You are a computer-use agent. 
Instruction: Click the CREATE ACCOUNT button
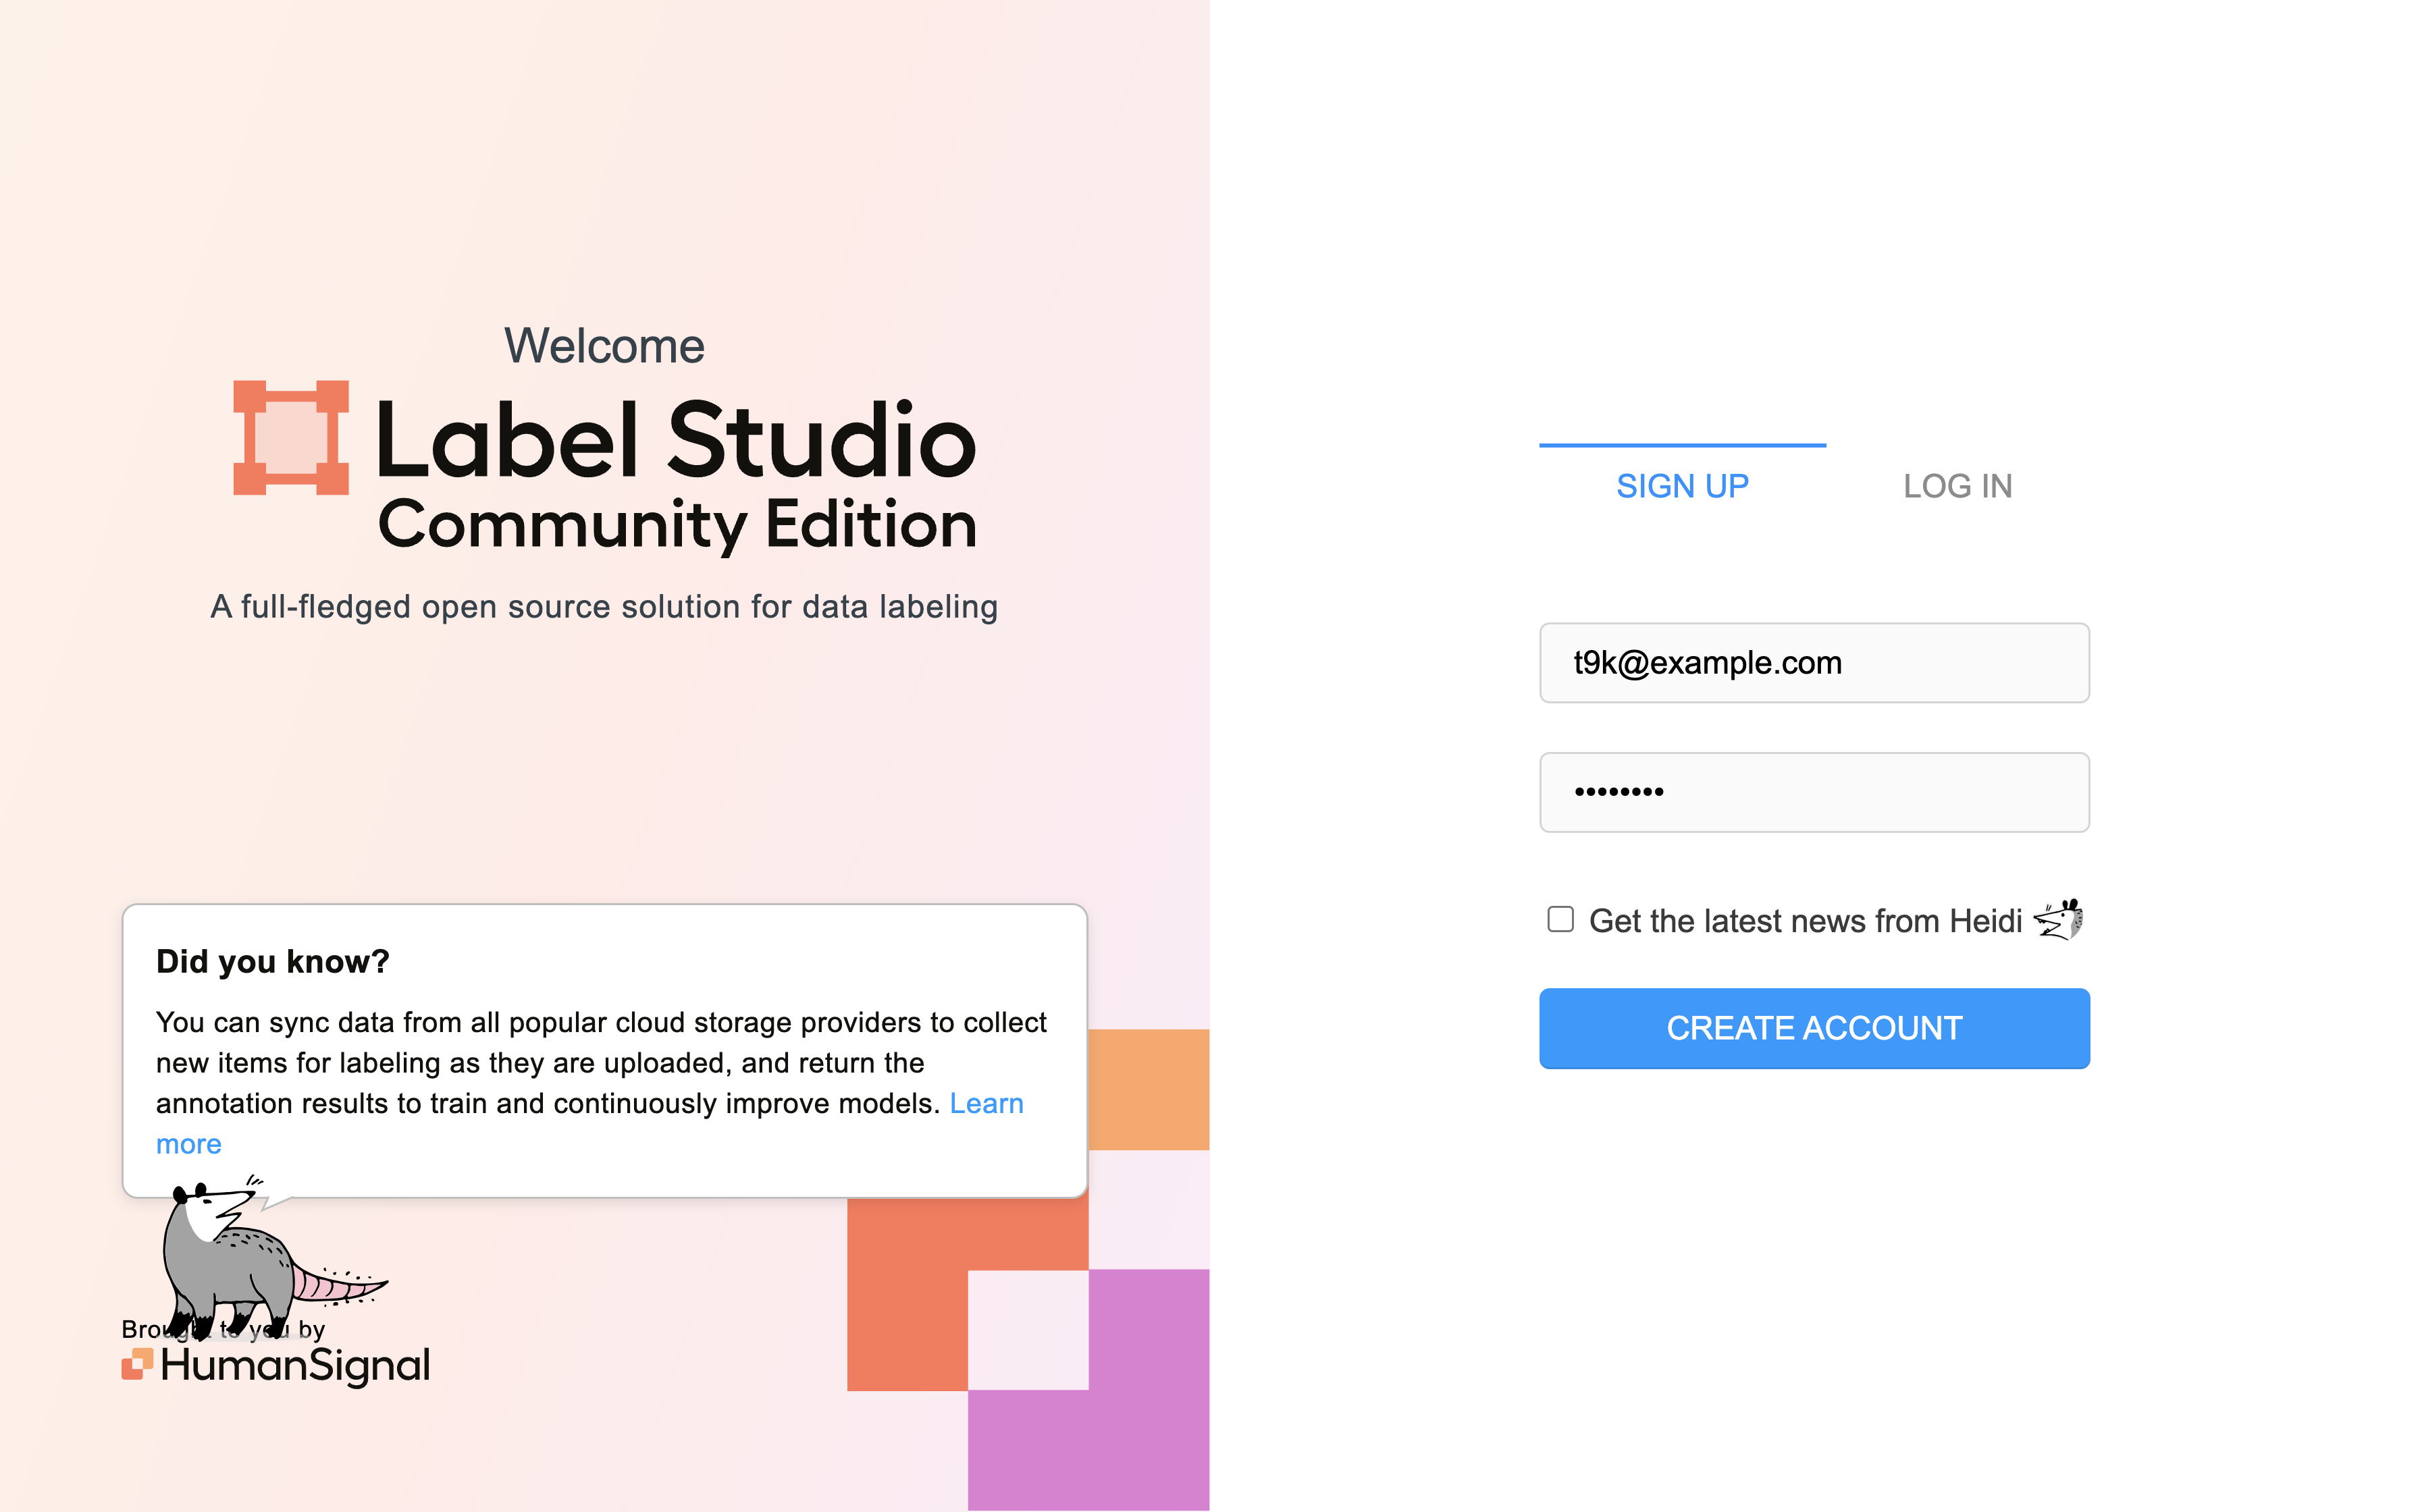pos(1814,1028)
